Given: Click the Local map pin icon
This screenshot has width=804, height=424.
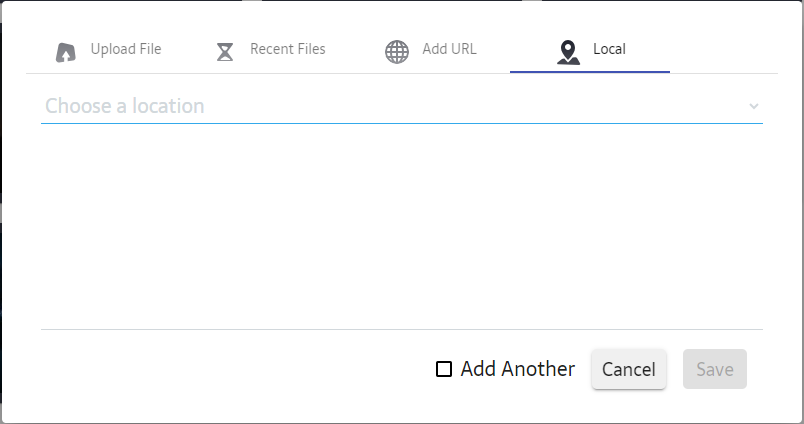Looking at the screenshot, I should click(x=568, y=51).
